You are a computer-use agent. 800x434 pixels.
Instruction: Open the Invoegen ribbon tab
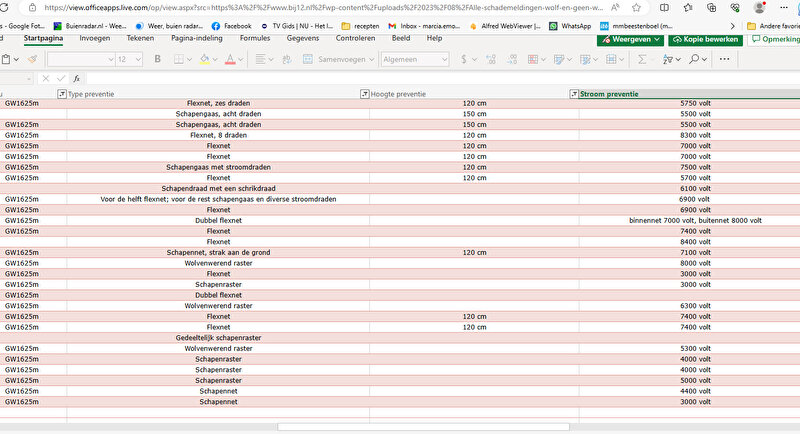pyautogui.click(x=94, y=38)
